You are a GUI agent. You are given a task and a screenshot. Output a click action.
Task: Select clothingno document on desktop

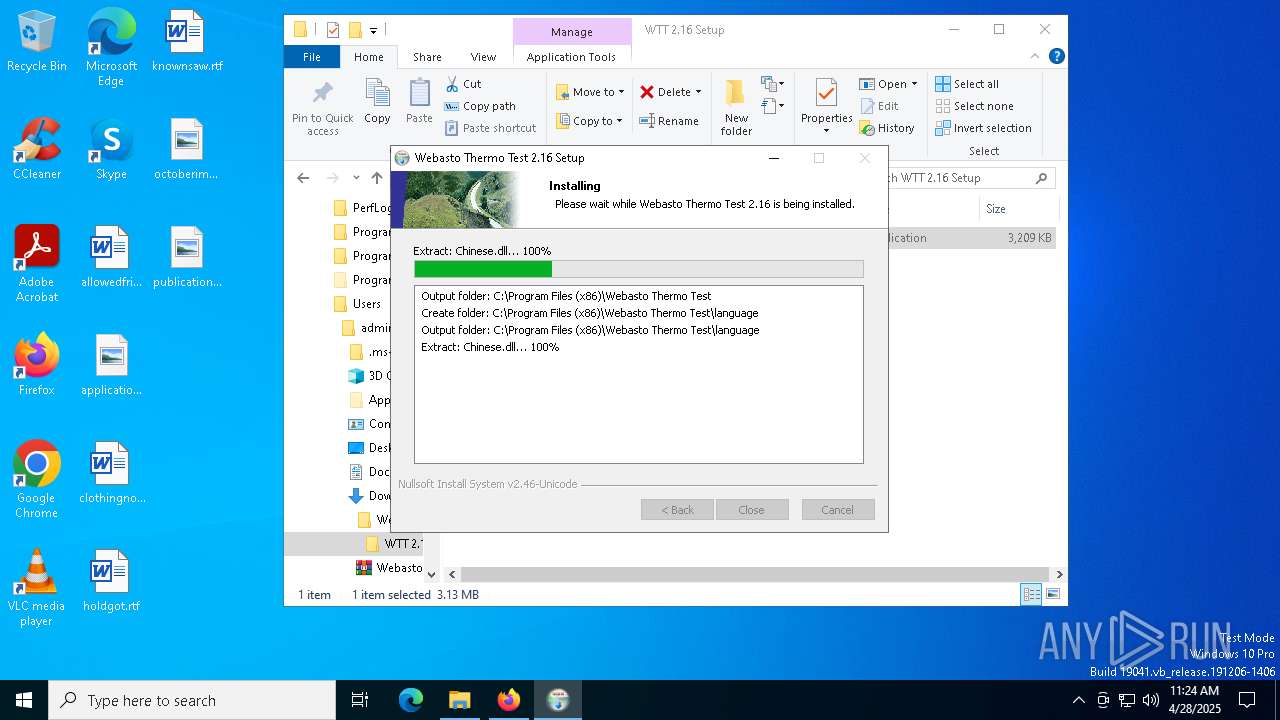point(111,474)
